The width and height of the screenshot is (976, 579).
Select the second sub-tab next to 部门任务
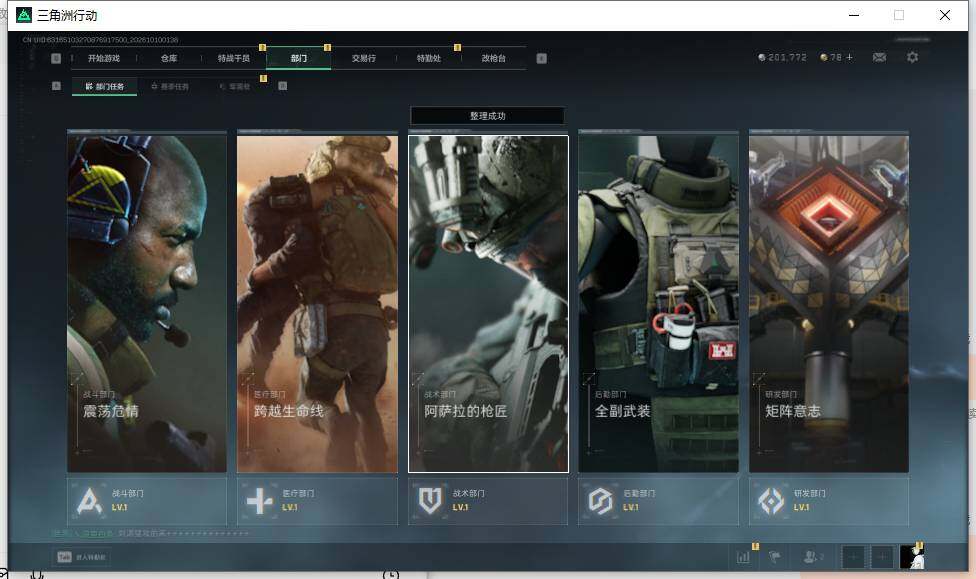(170, 87)
